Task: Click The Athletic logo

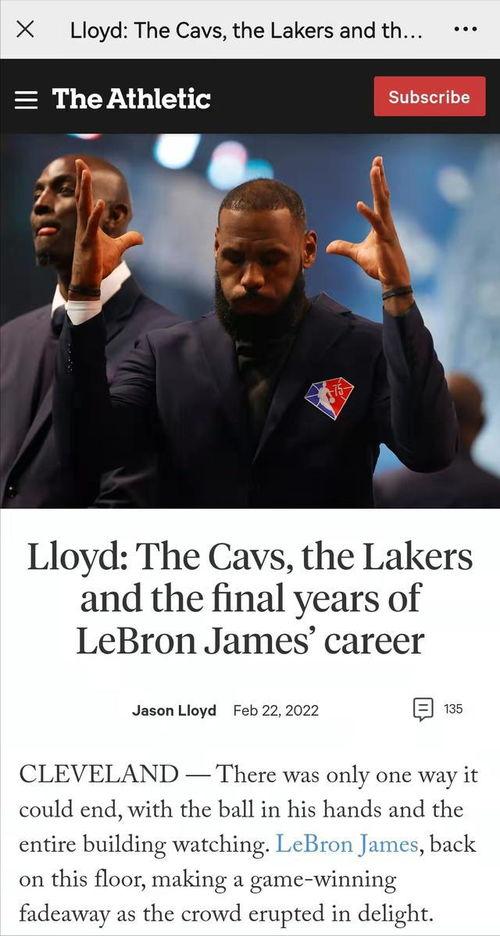Action: click(x=131, y=98)
